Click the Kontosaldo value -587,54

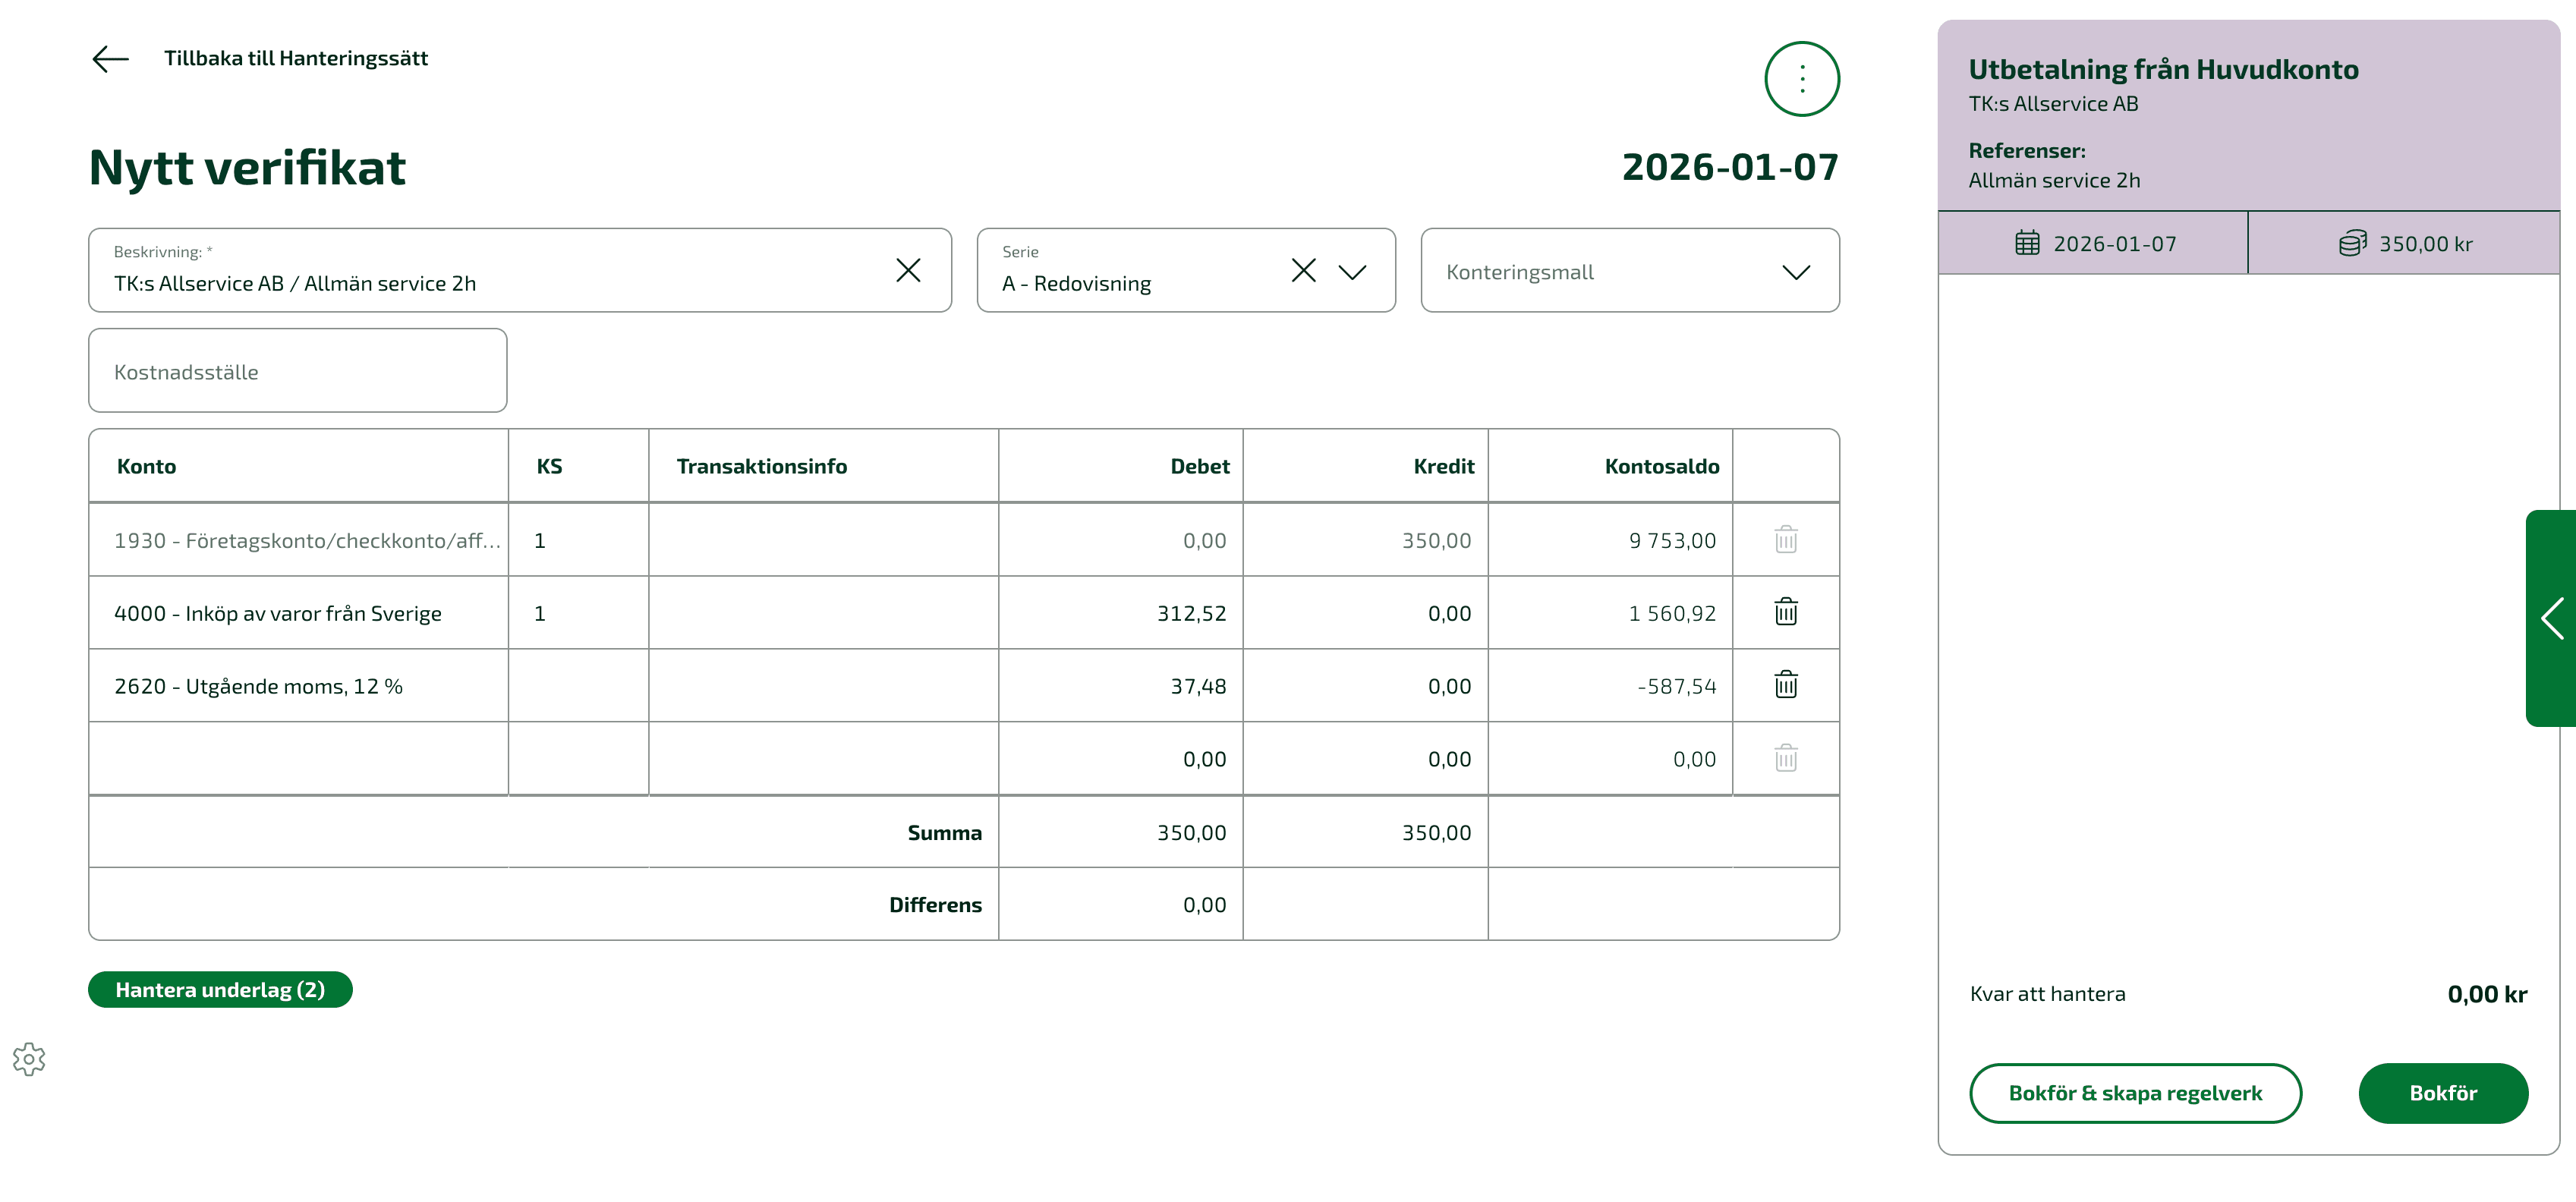[x=1676, y=686]
